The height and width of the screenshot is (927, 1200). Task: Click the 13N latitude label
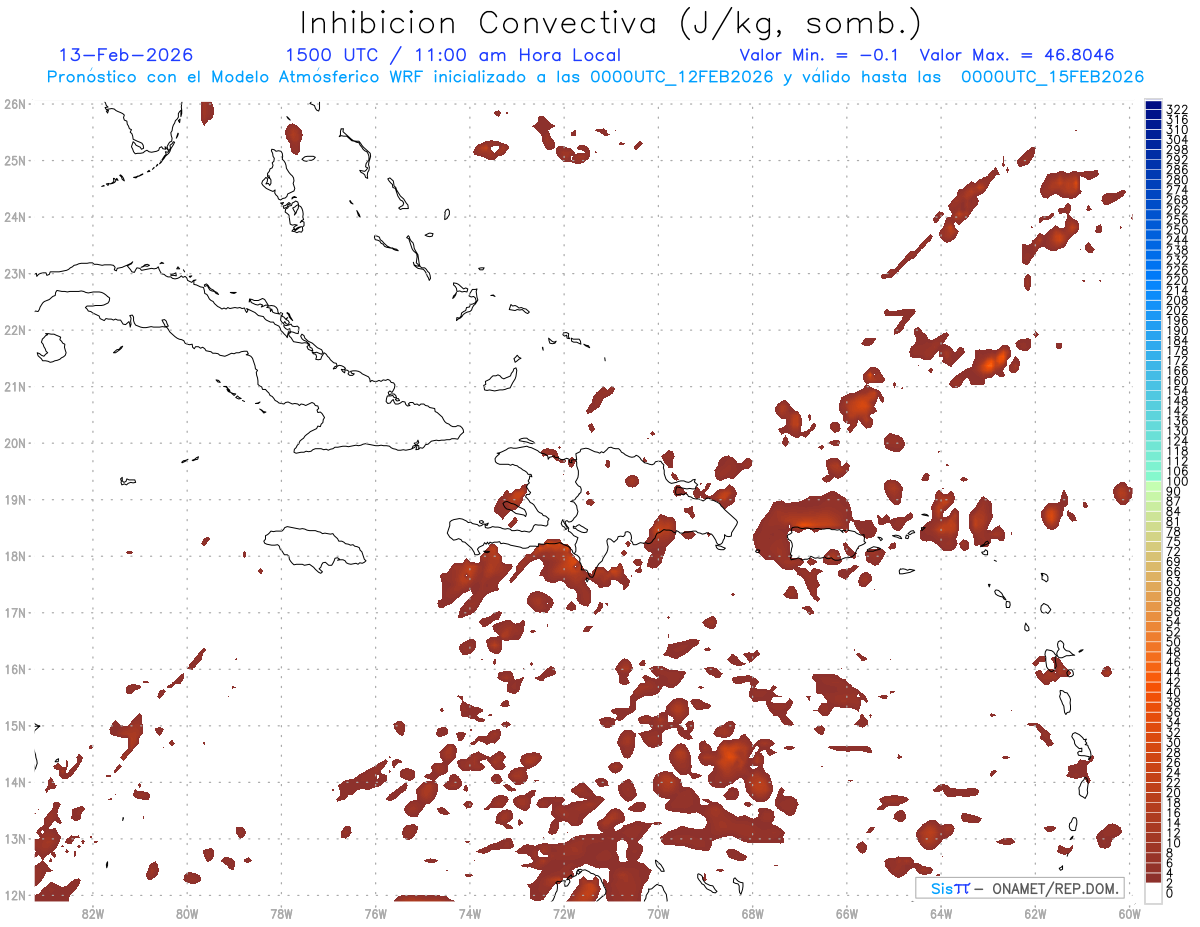click(x=15, y=839)
